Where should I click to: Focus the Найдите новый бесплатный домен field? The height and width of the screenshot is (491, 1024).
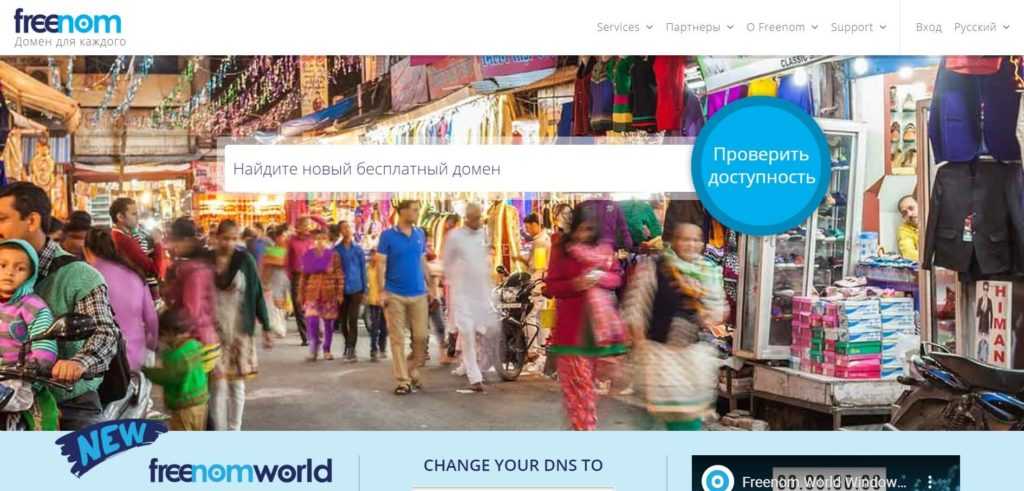point(458,169)
